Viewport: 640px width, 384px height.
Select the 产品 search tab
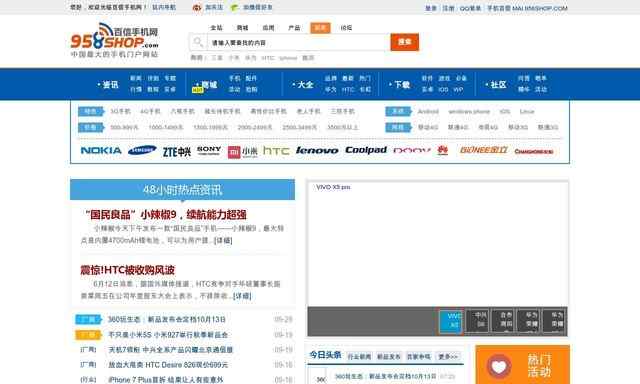point(294,28)
